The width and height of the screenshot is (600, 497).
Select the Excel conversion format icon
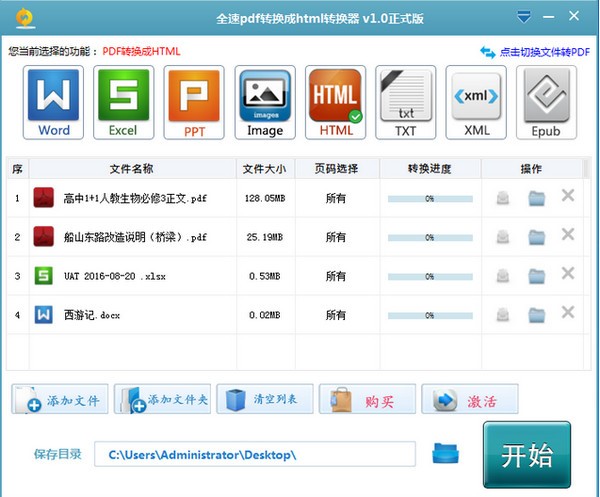point(123,102)
